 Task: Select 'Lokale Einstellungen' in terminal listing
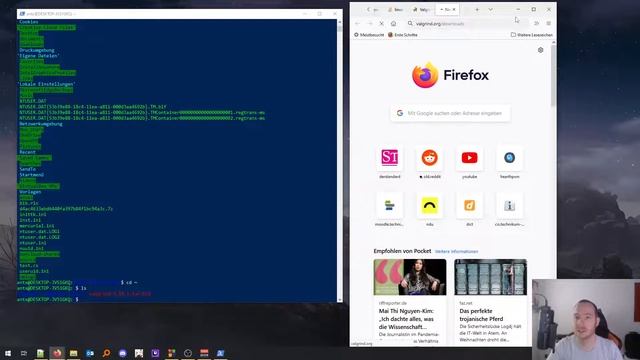tap(47, 84)
